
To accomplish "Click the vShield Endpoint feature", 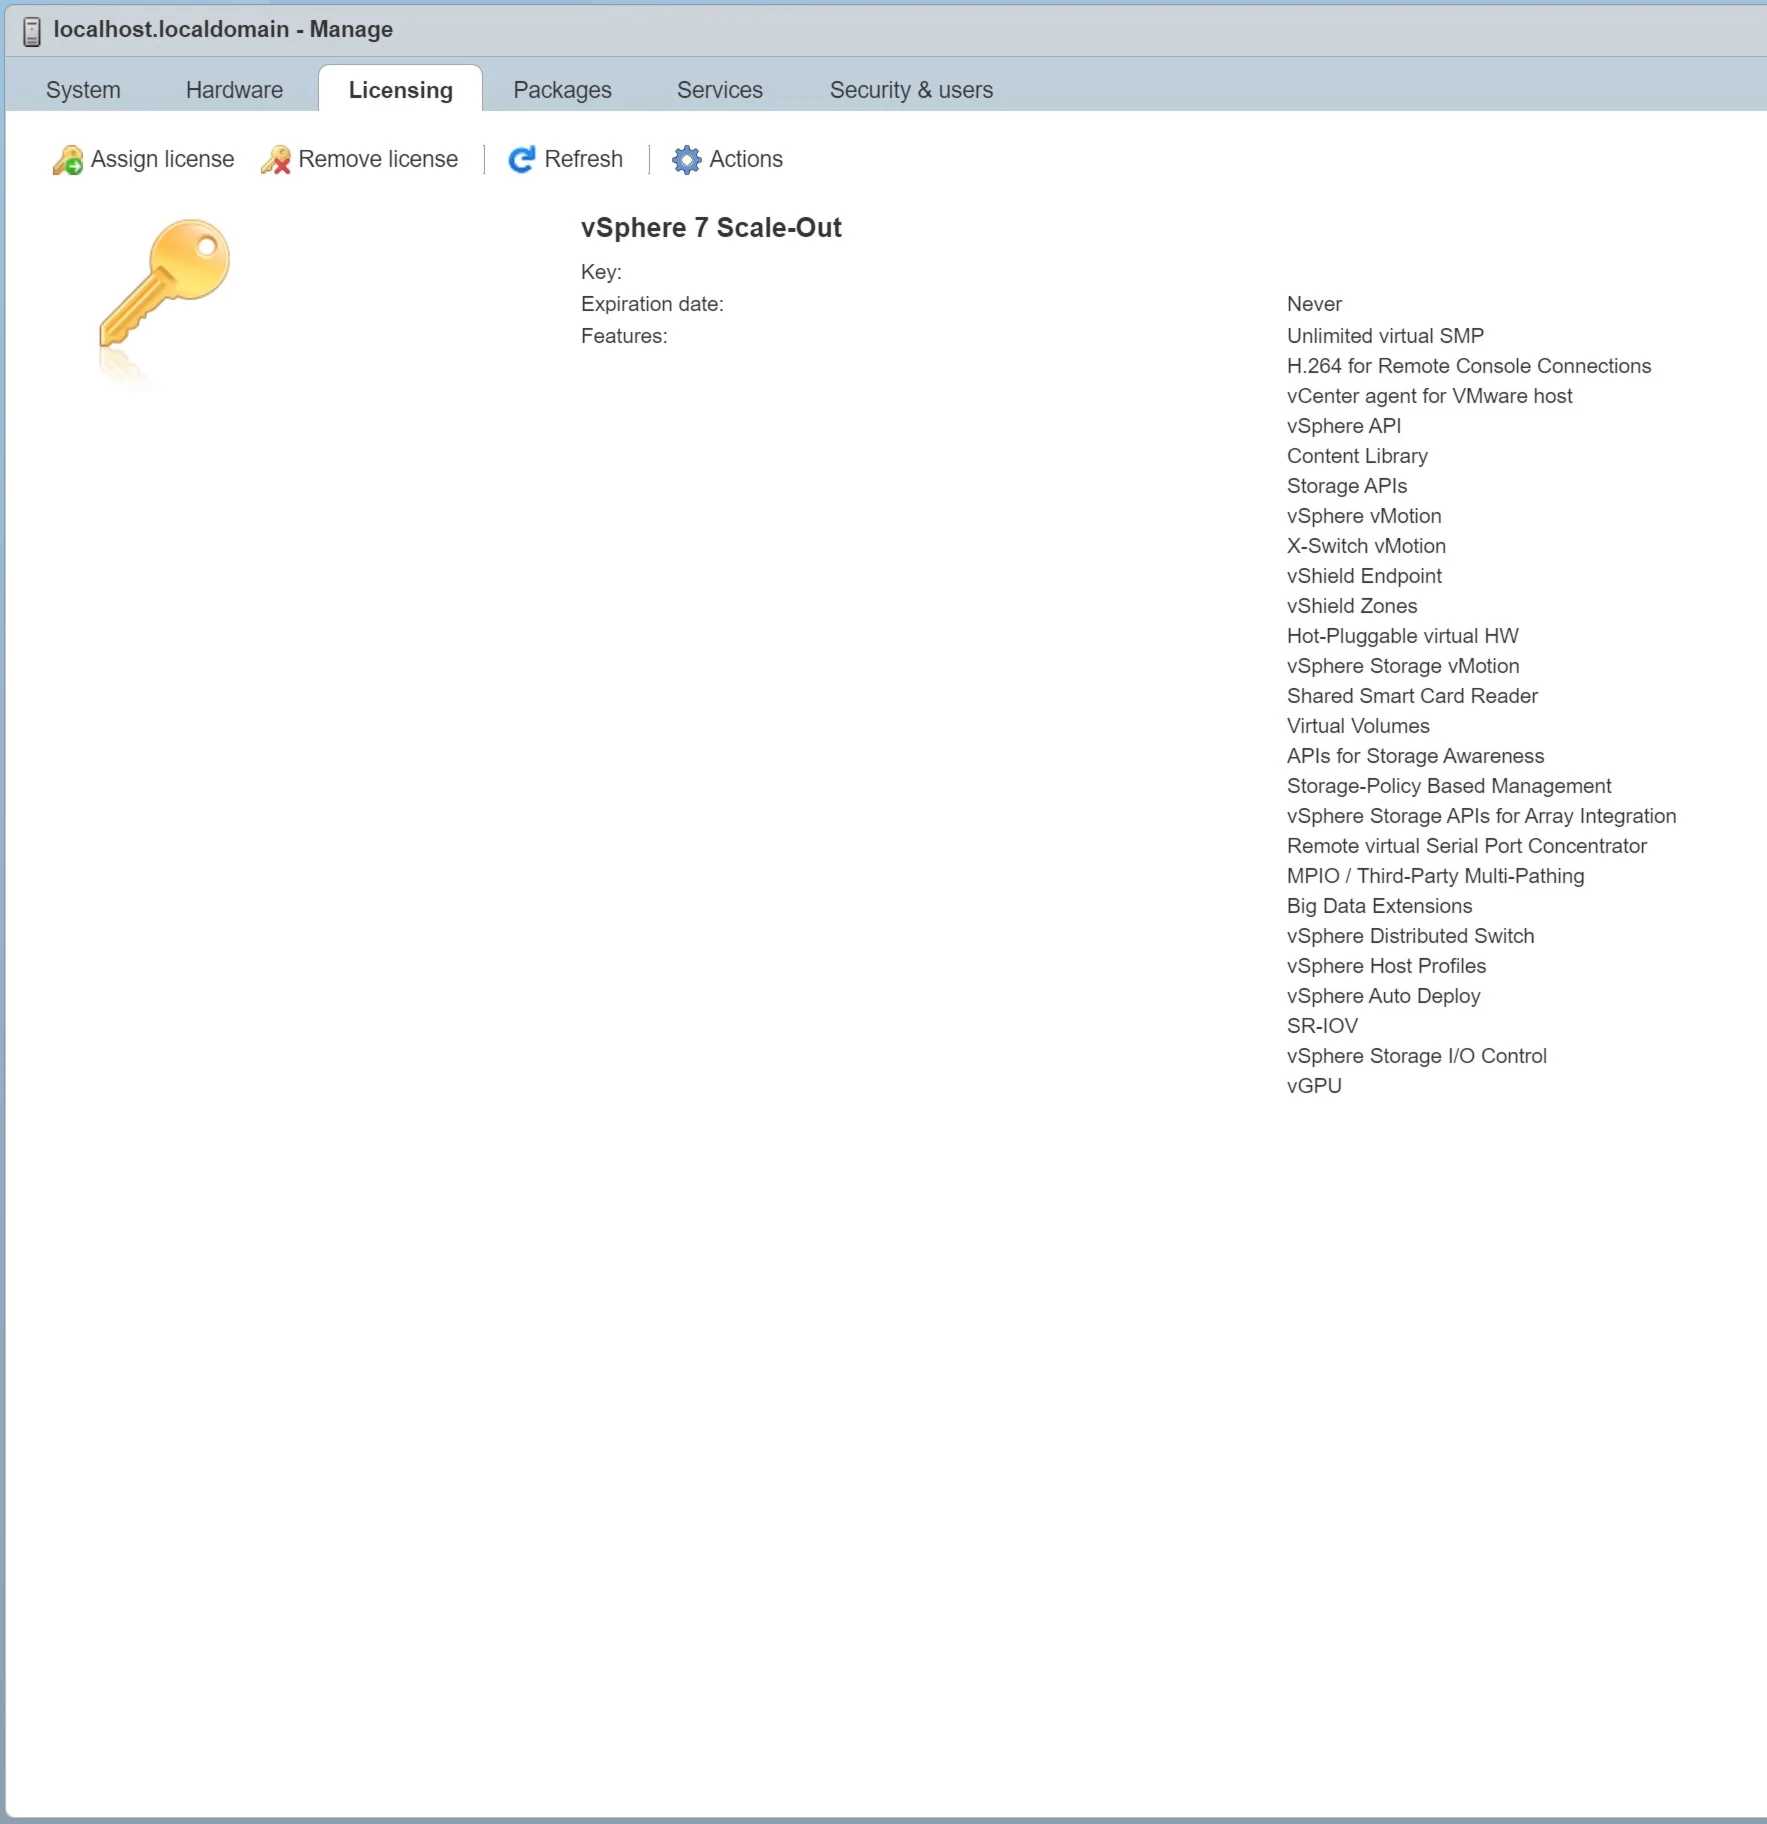I will [x=1364, y=576].
